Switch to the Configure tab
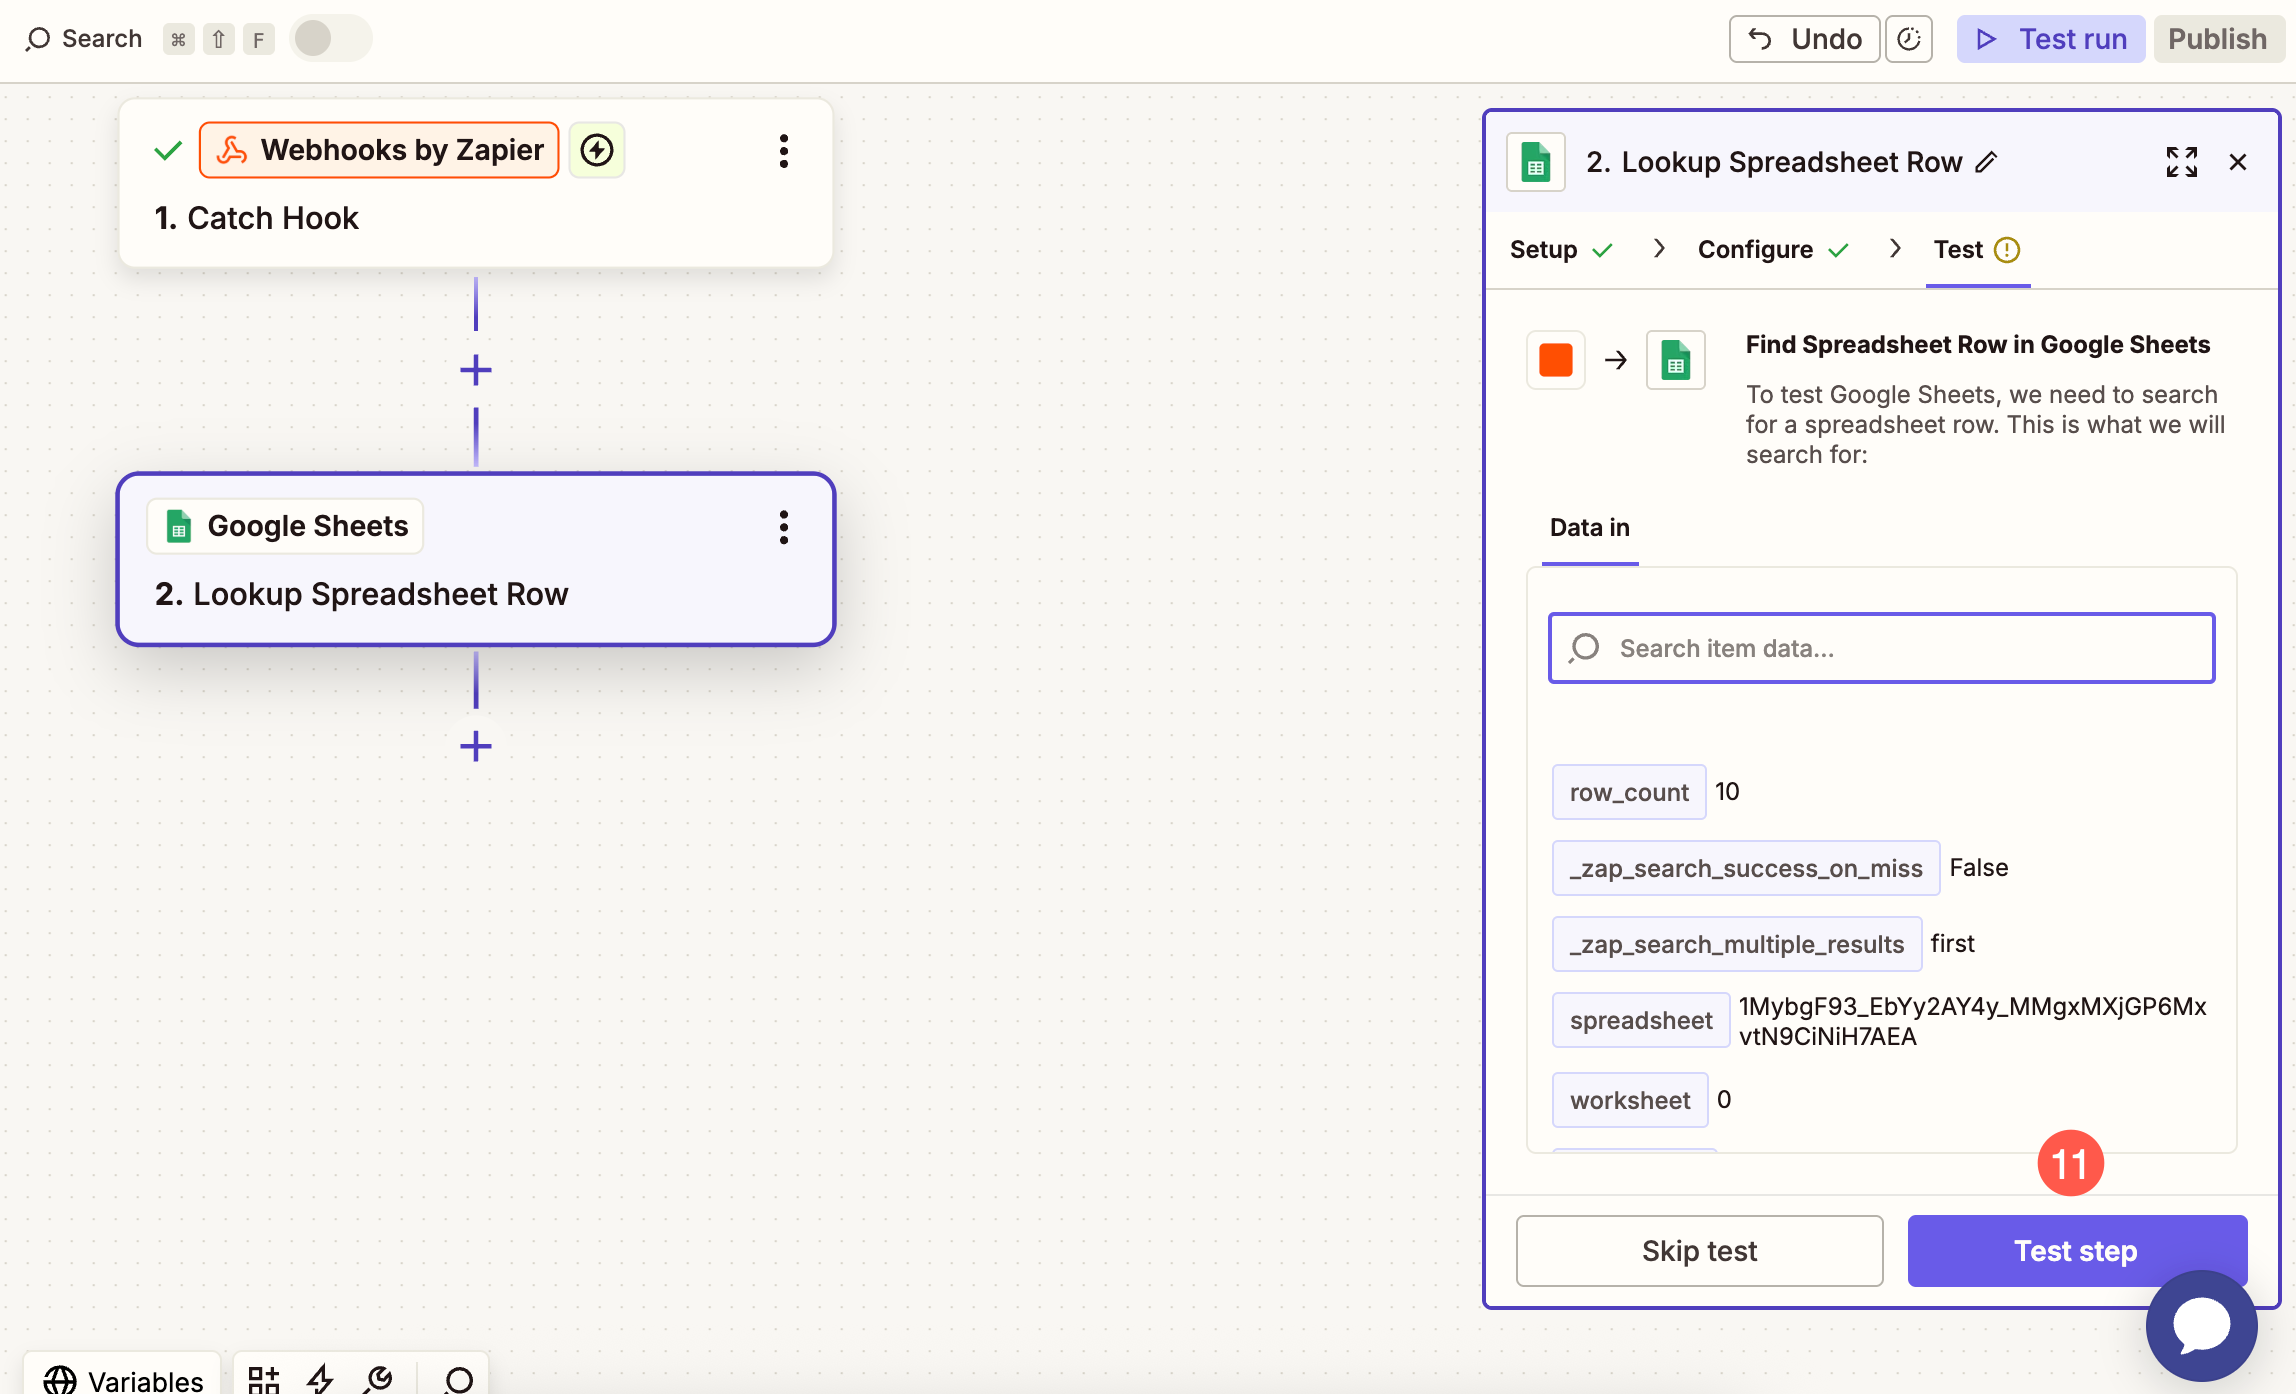The height and width of the screenshot is (1394, 2296). (1773, 249)
